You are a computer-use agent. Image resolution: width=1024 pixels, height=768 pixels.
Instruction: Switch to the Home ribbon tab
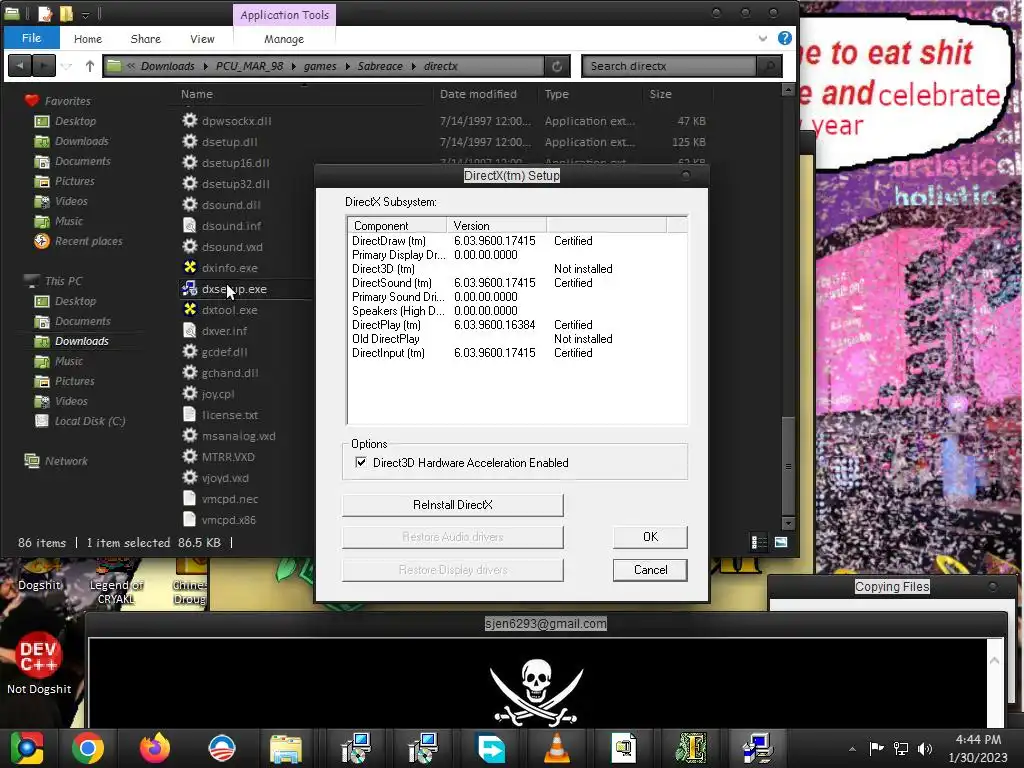pyautogui.click(x=88, y=39)
